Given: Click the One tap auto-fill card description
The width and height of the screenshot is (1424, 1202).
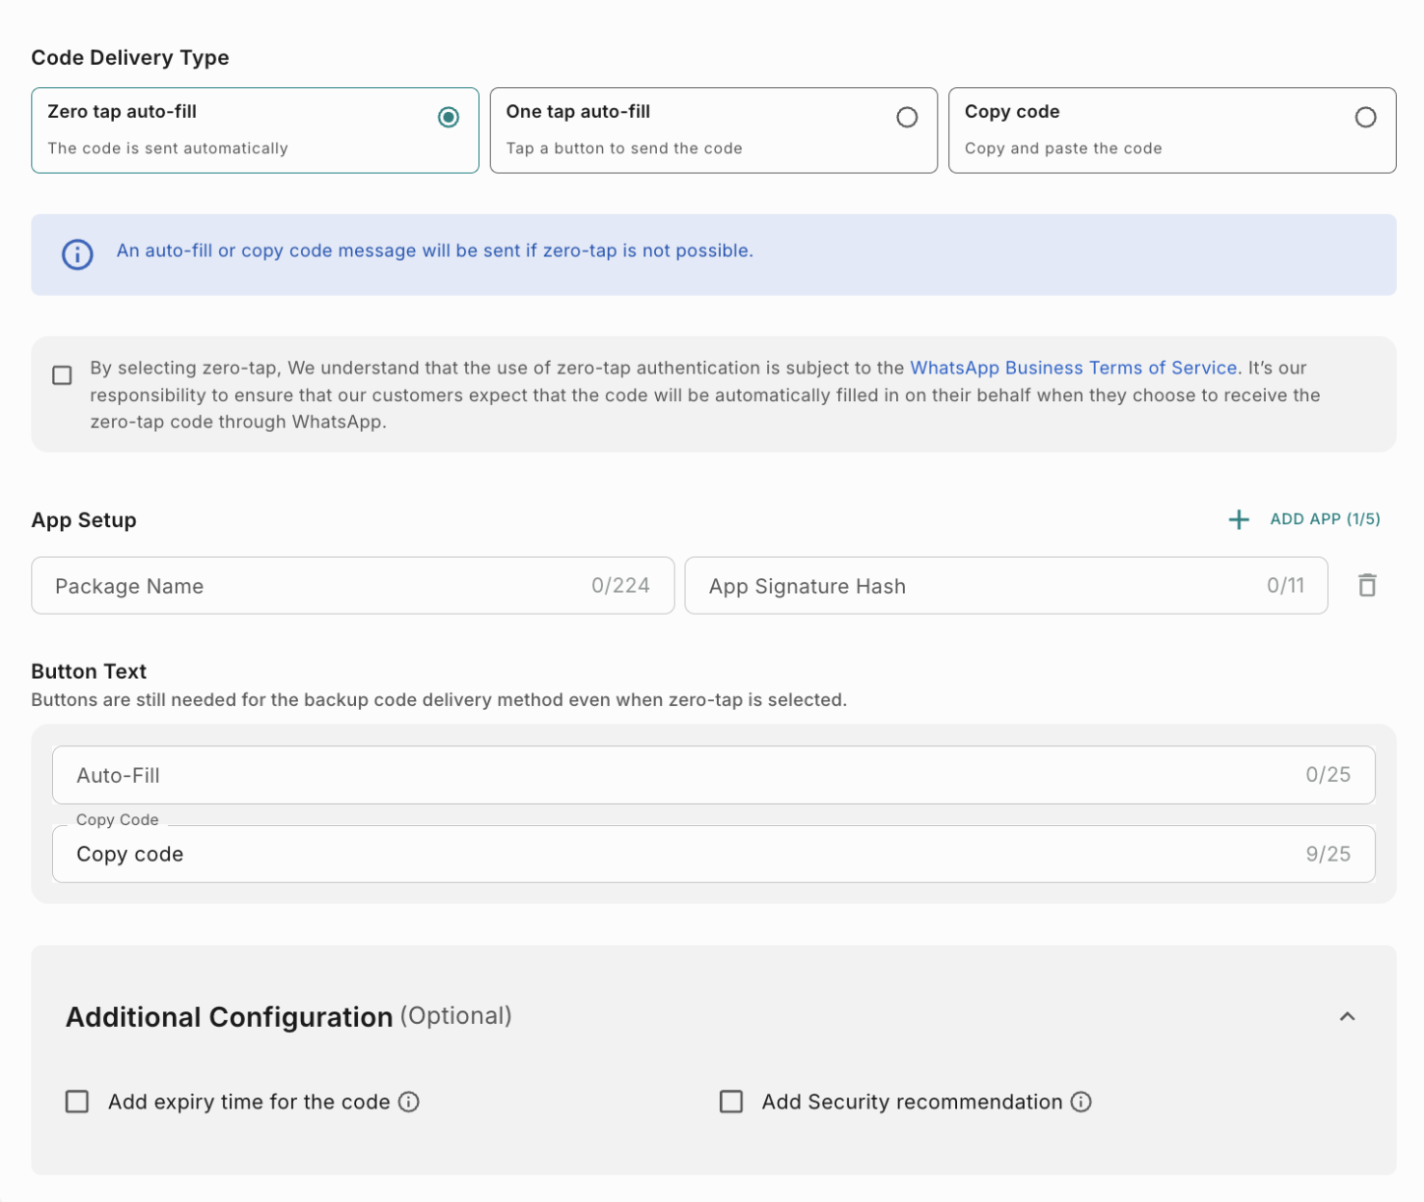Looking at the screenshot, I should click(624, 148).
